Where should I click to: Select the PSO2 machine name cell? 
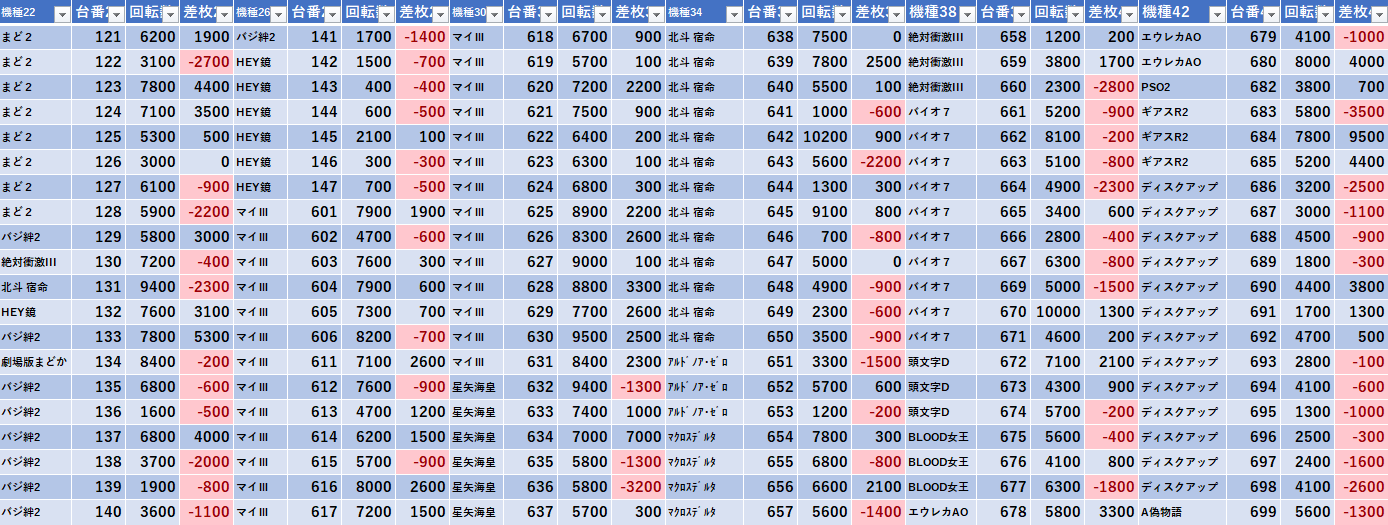[x=1182, y=87]
